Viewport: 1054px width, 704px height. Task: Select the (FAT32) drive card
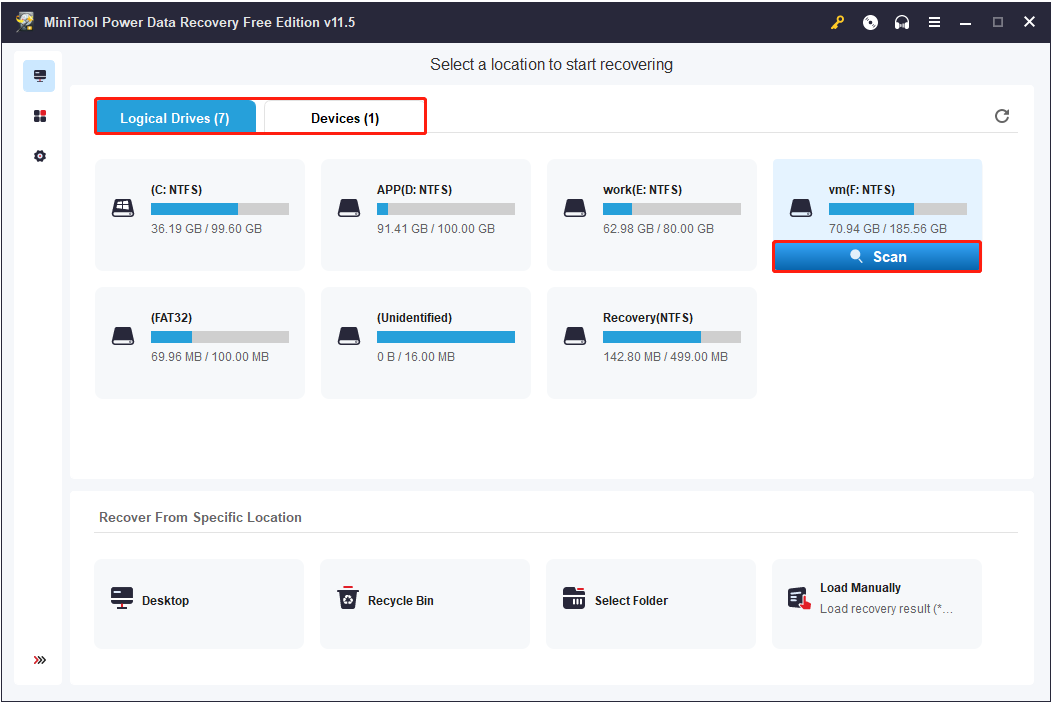pyautogui.click(x=200, y=343)
